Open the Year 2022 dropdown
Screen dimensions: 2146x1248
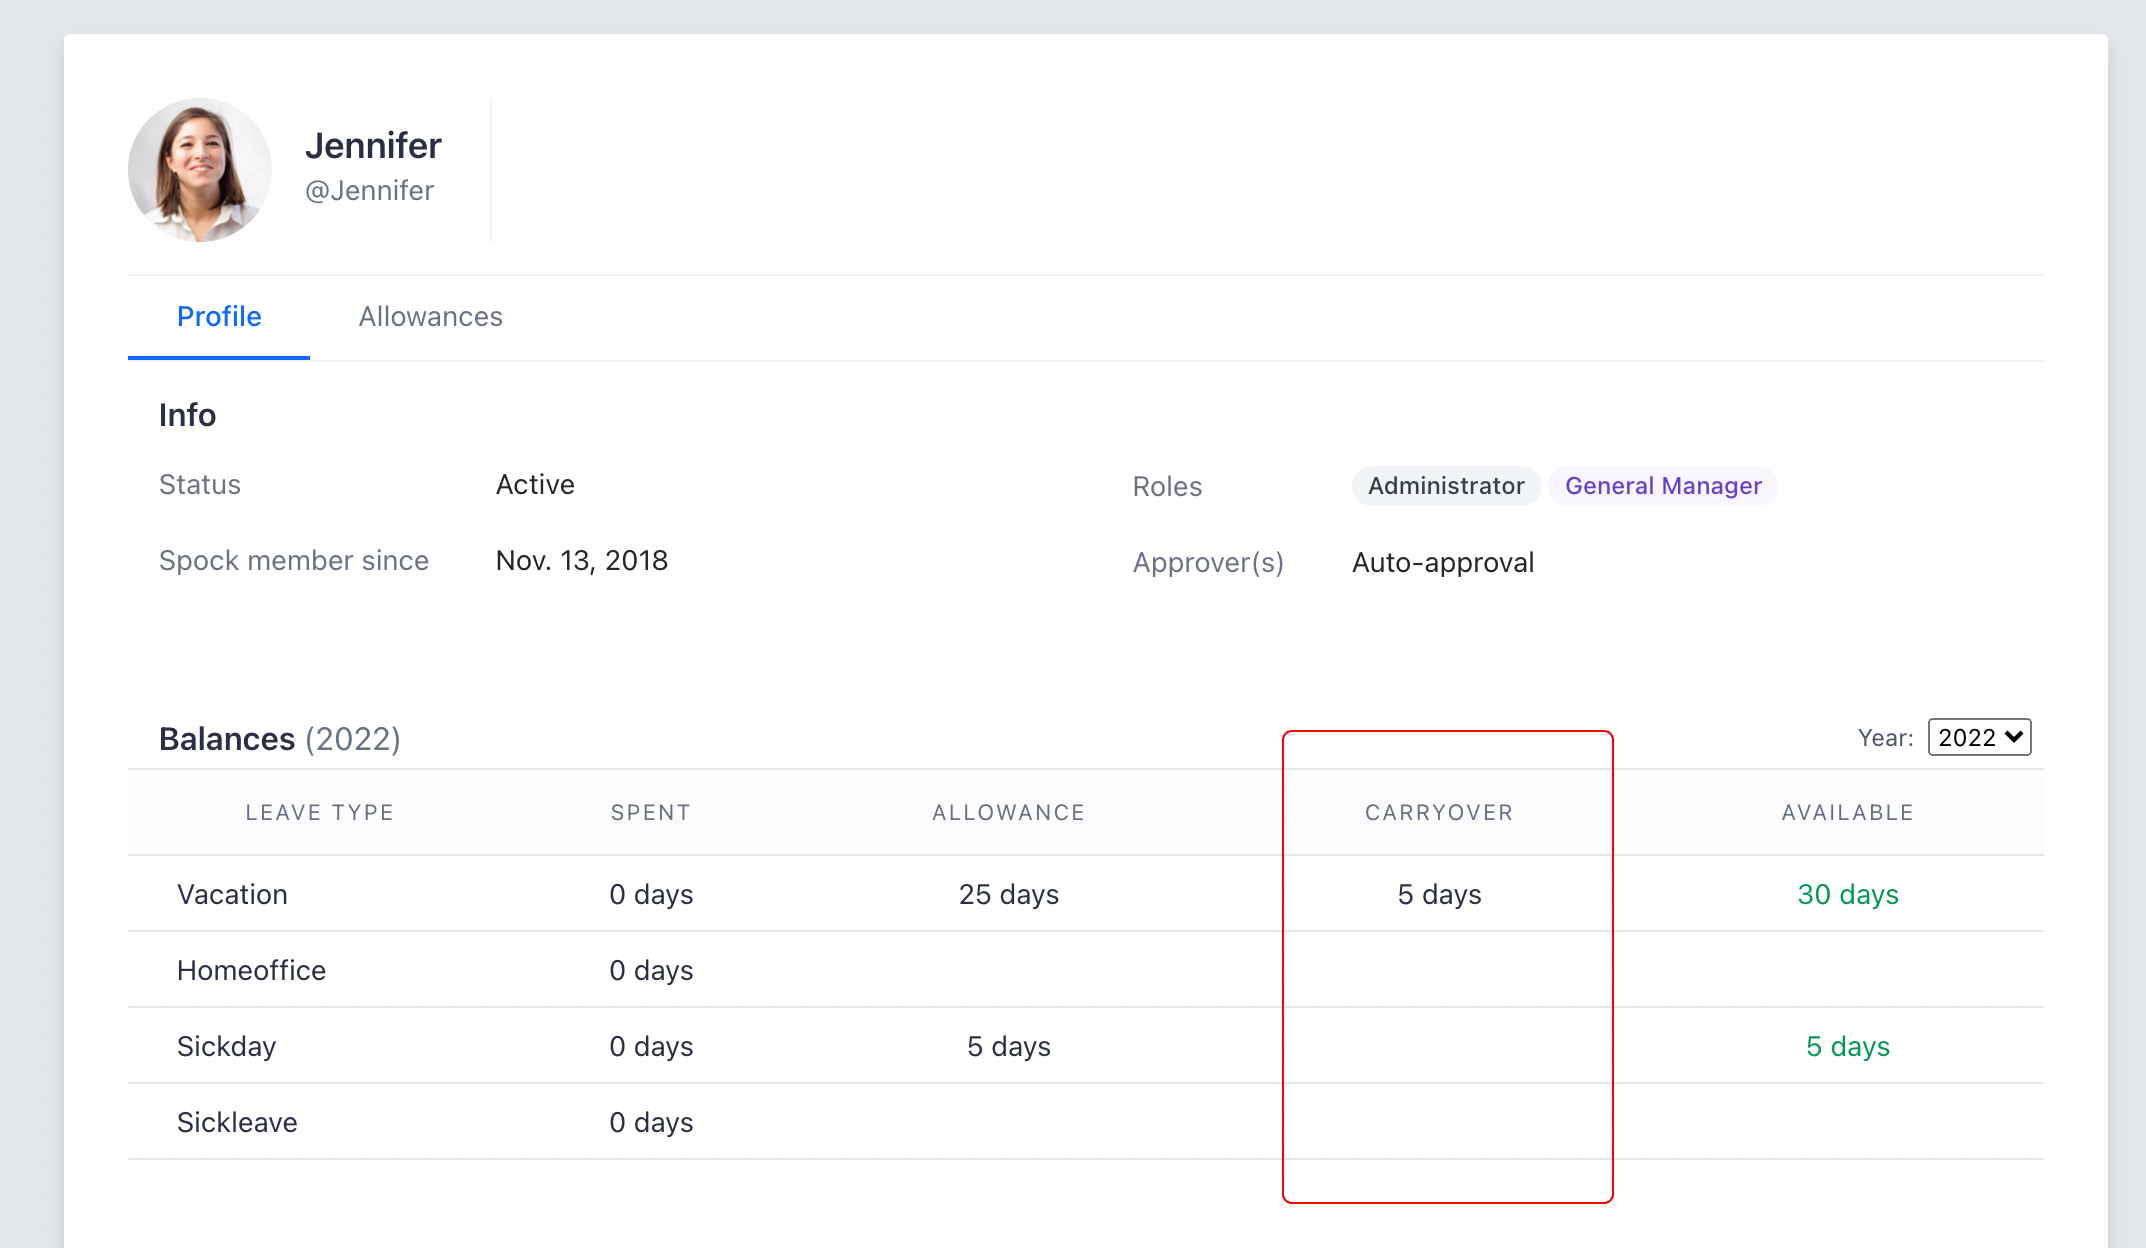point(1978,738)
